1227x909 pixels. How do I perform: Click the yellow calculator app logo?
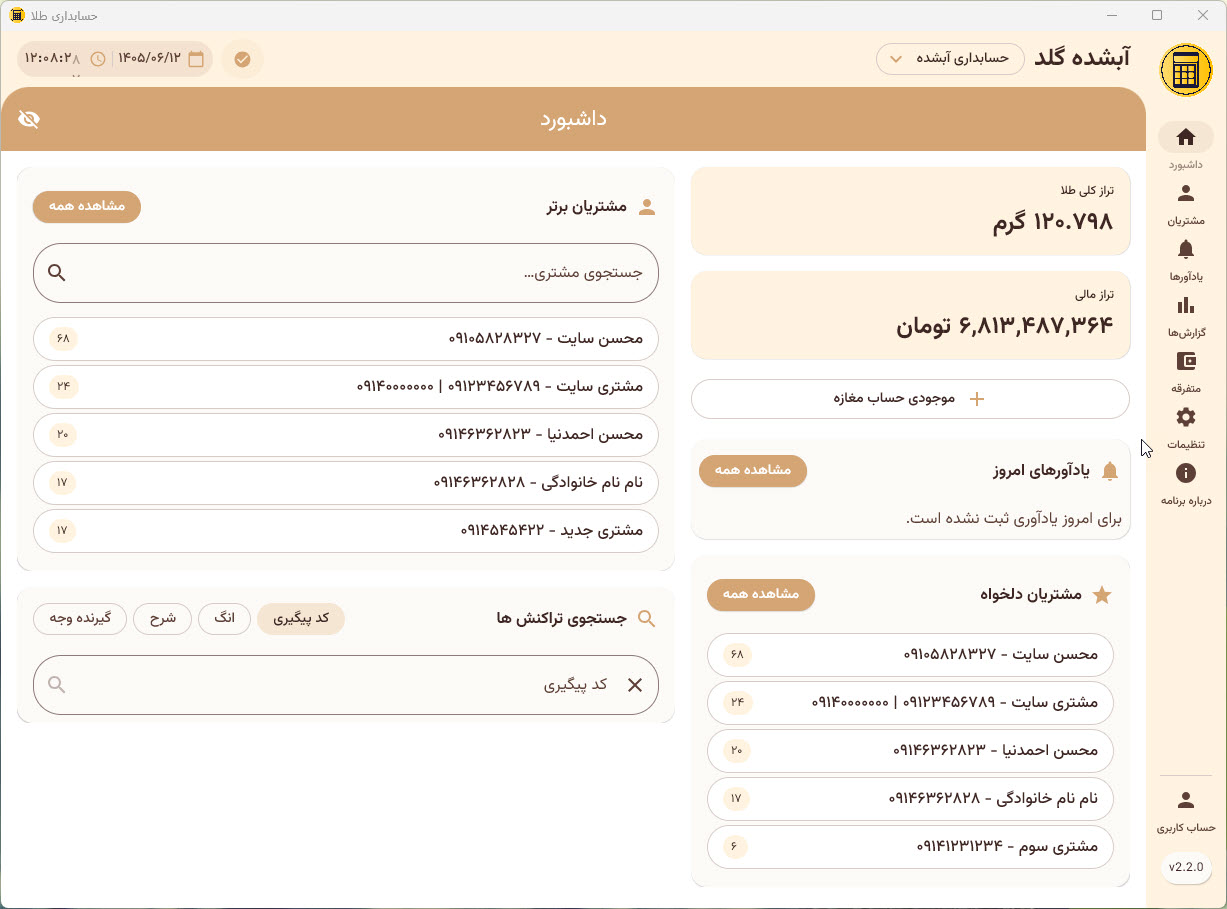point(1186,71)
